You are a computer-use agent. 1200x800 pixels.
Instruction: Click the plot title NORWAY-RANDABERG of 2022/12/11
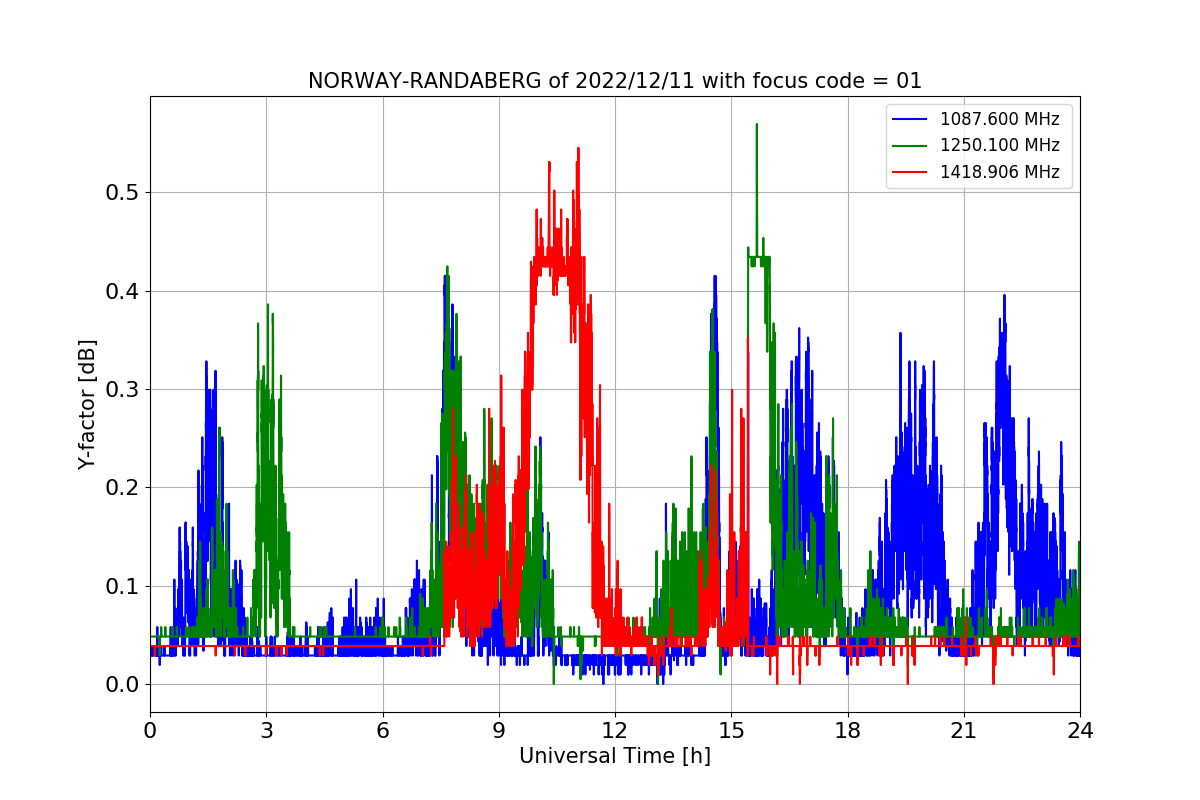[x=614, y=81]
